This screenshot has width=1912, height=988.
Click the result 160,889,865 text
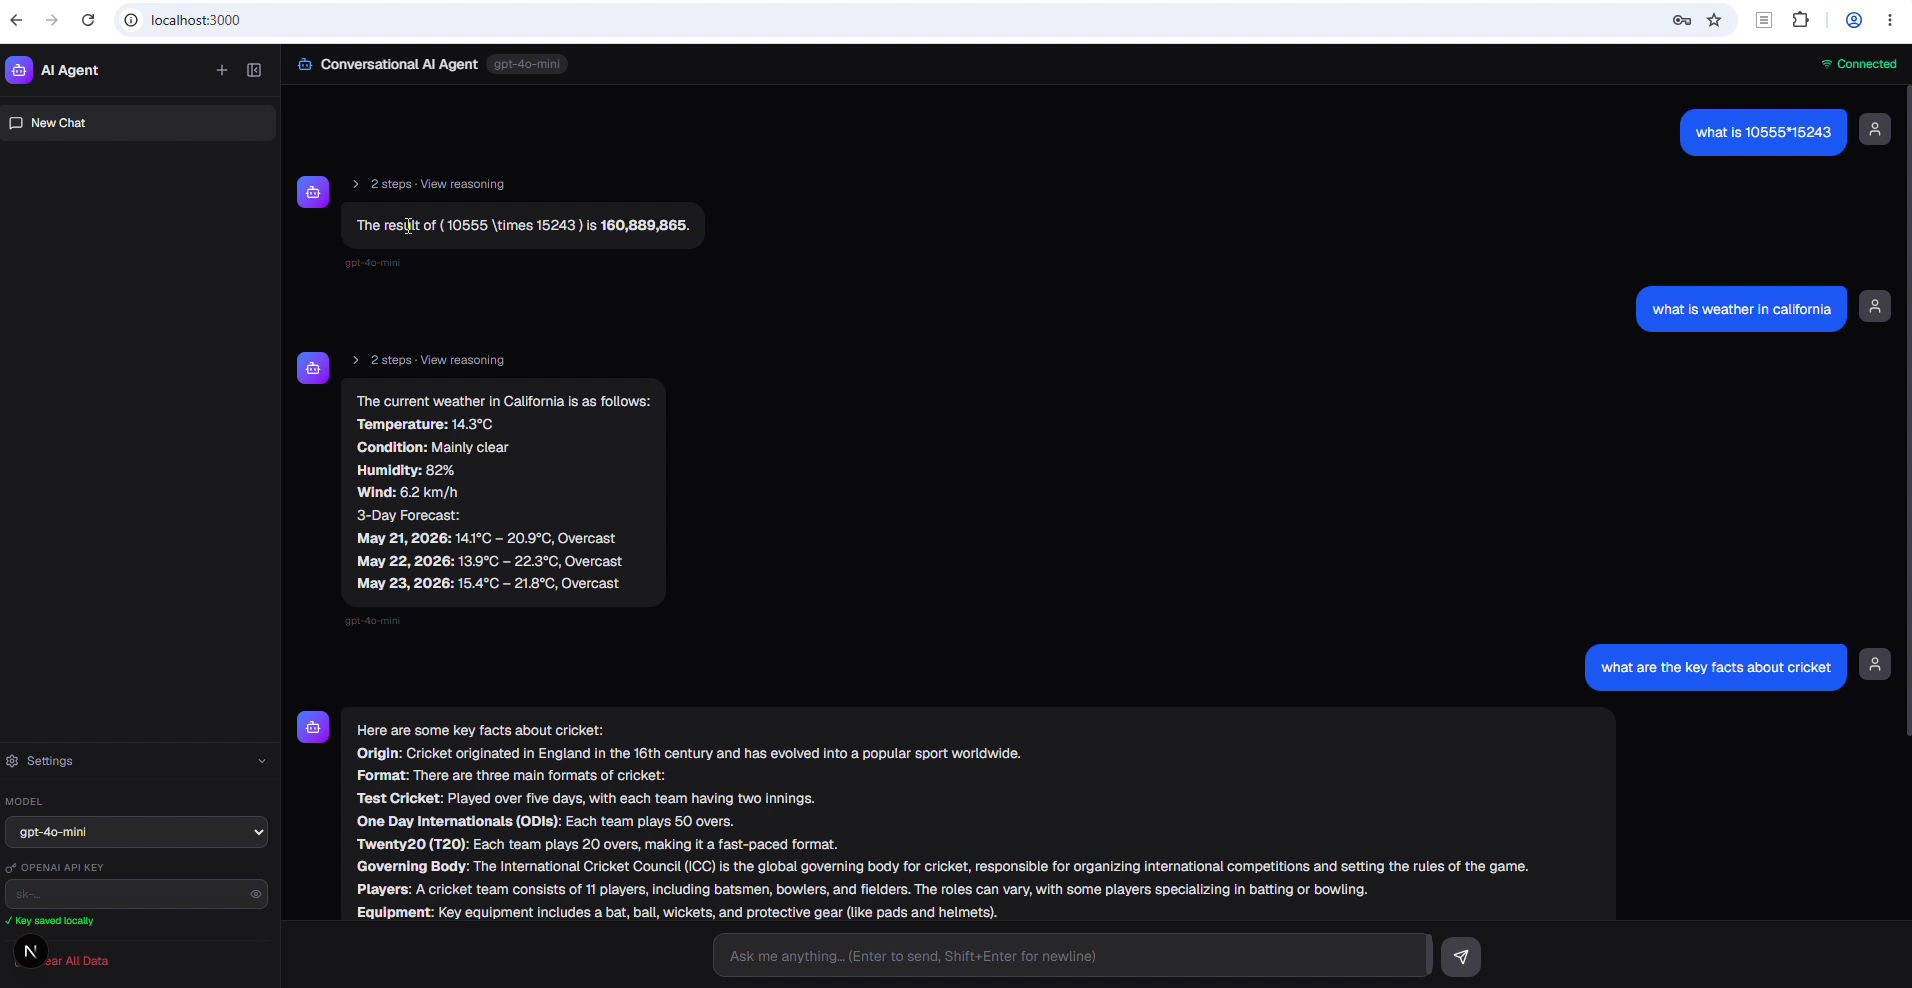click(x=643, y=225)
